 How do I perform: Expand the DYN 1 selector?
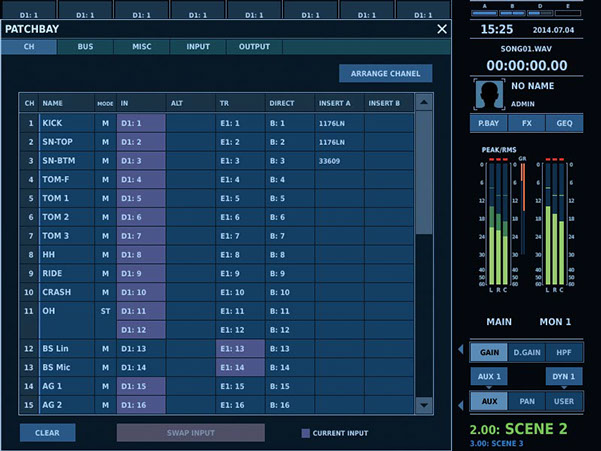[x=563, y=376]
